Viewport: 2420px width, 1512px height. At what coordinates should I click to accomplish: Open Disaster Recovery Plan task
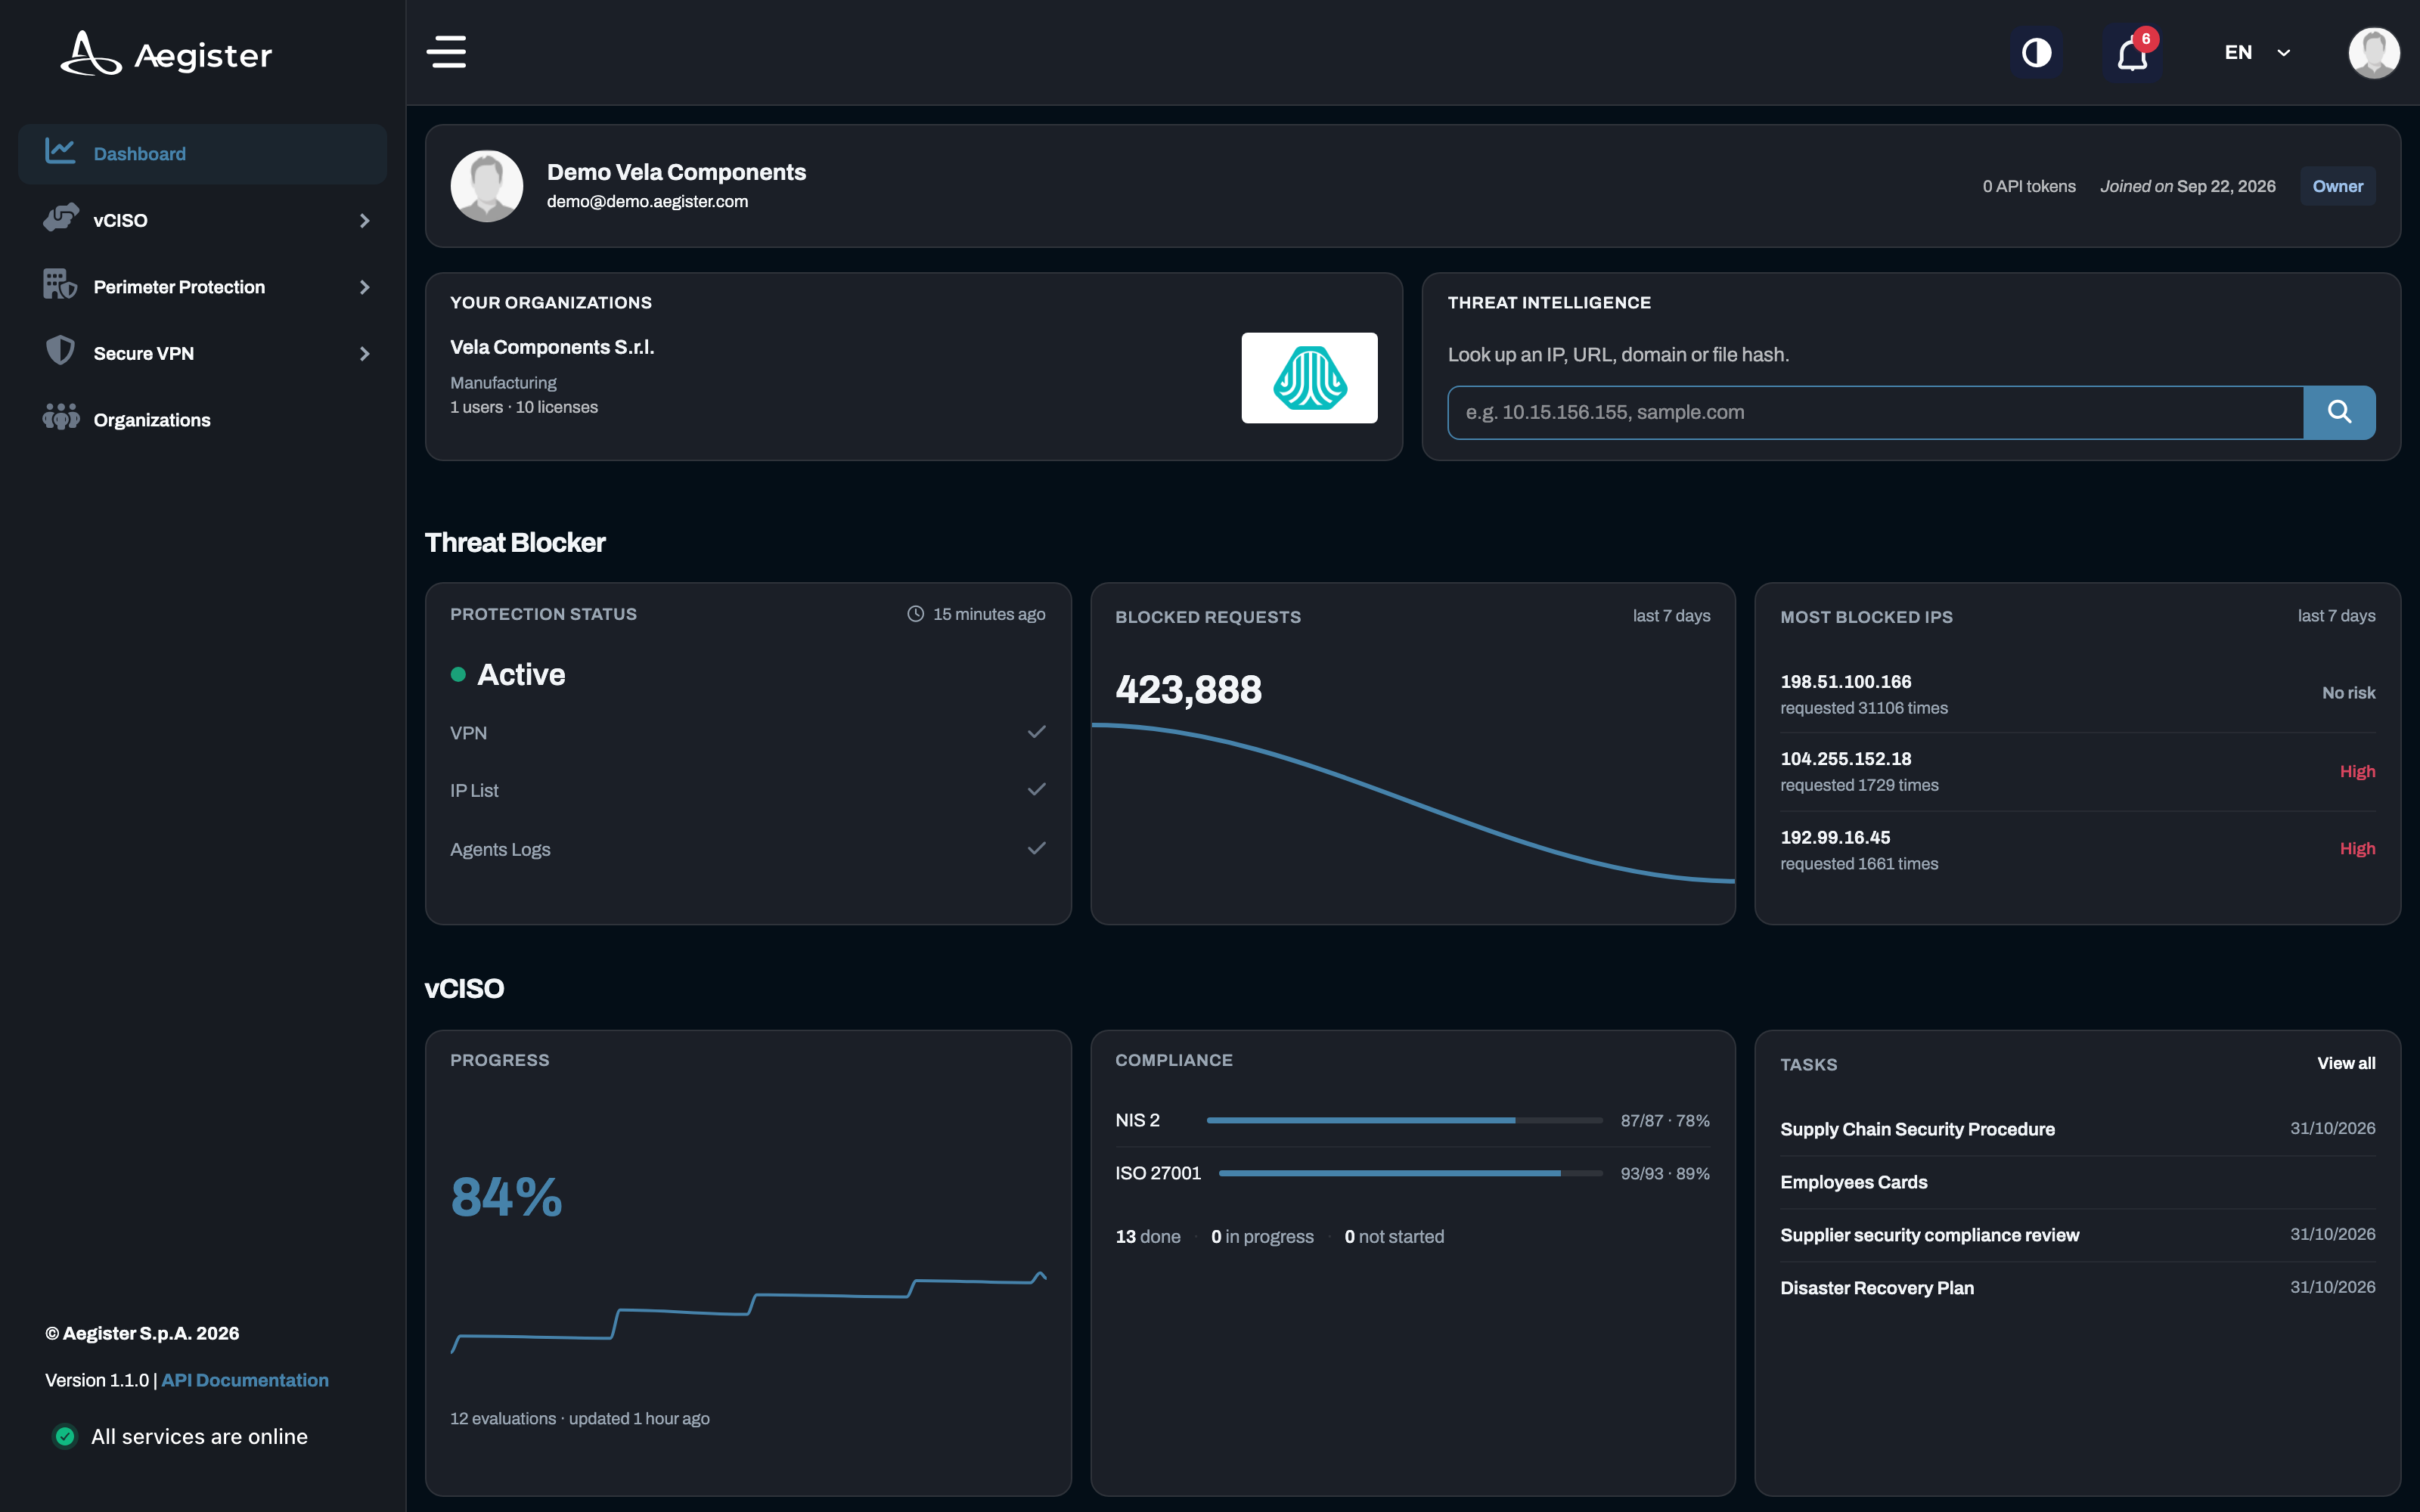click(1876, 1288)
